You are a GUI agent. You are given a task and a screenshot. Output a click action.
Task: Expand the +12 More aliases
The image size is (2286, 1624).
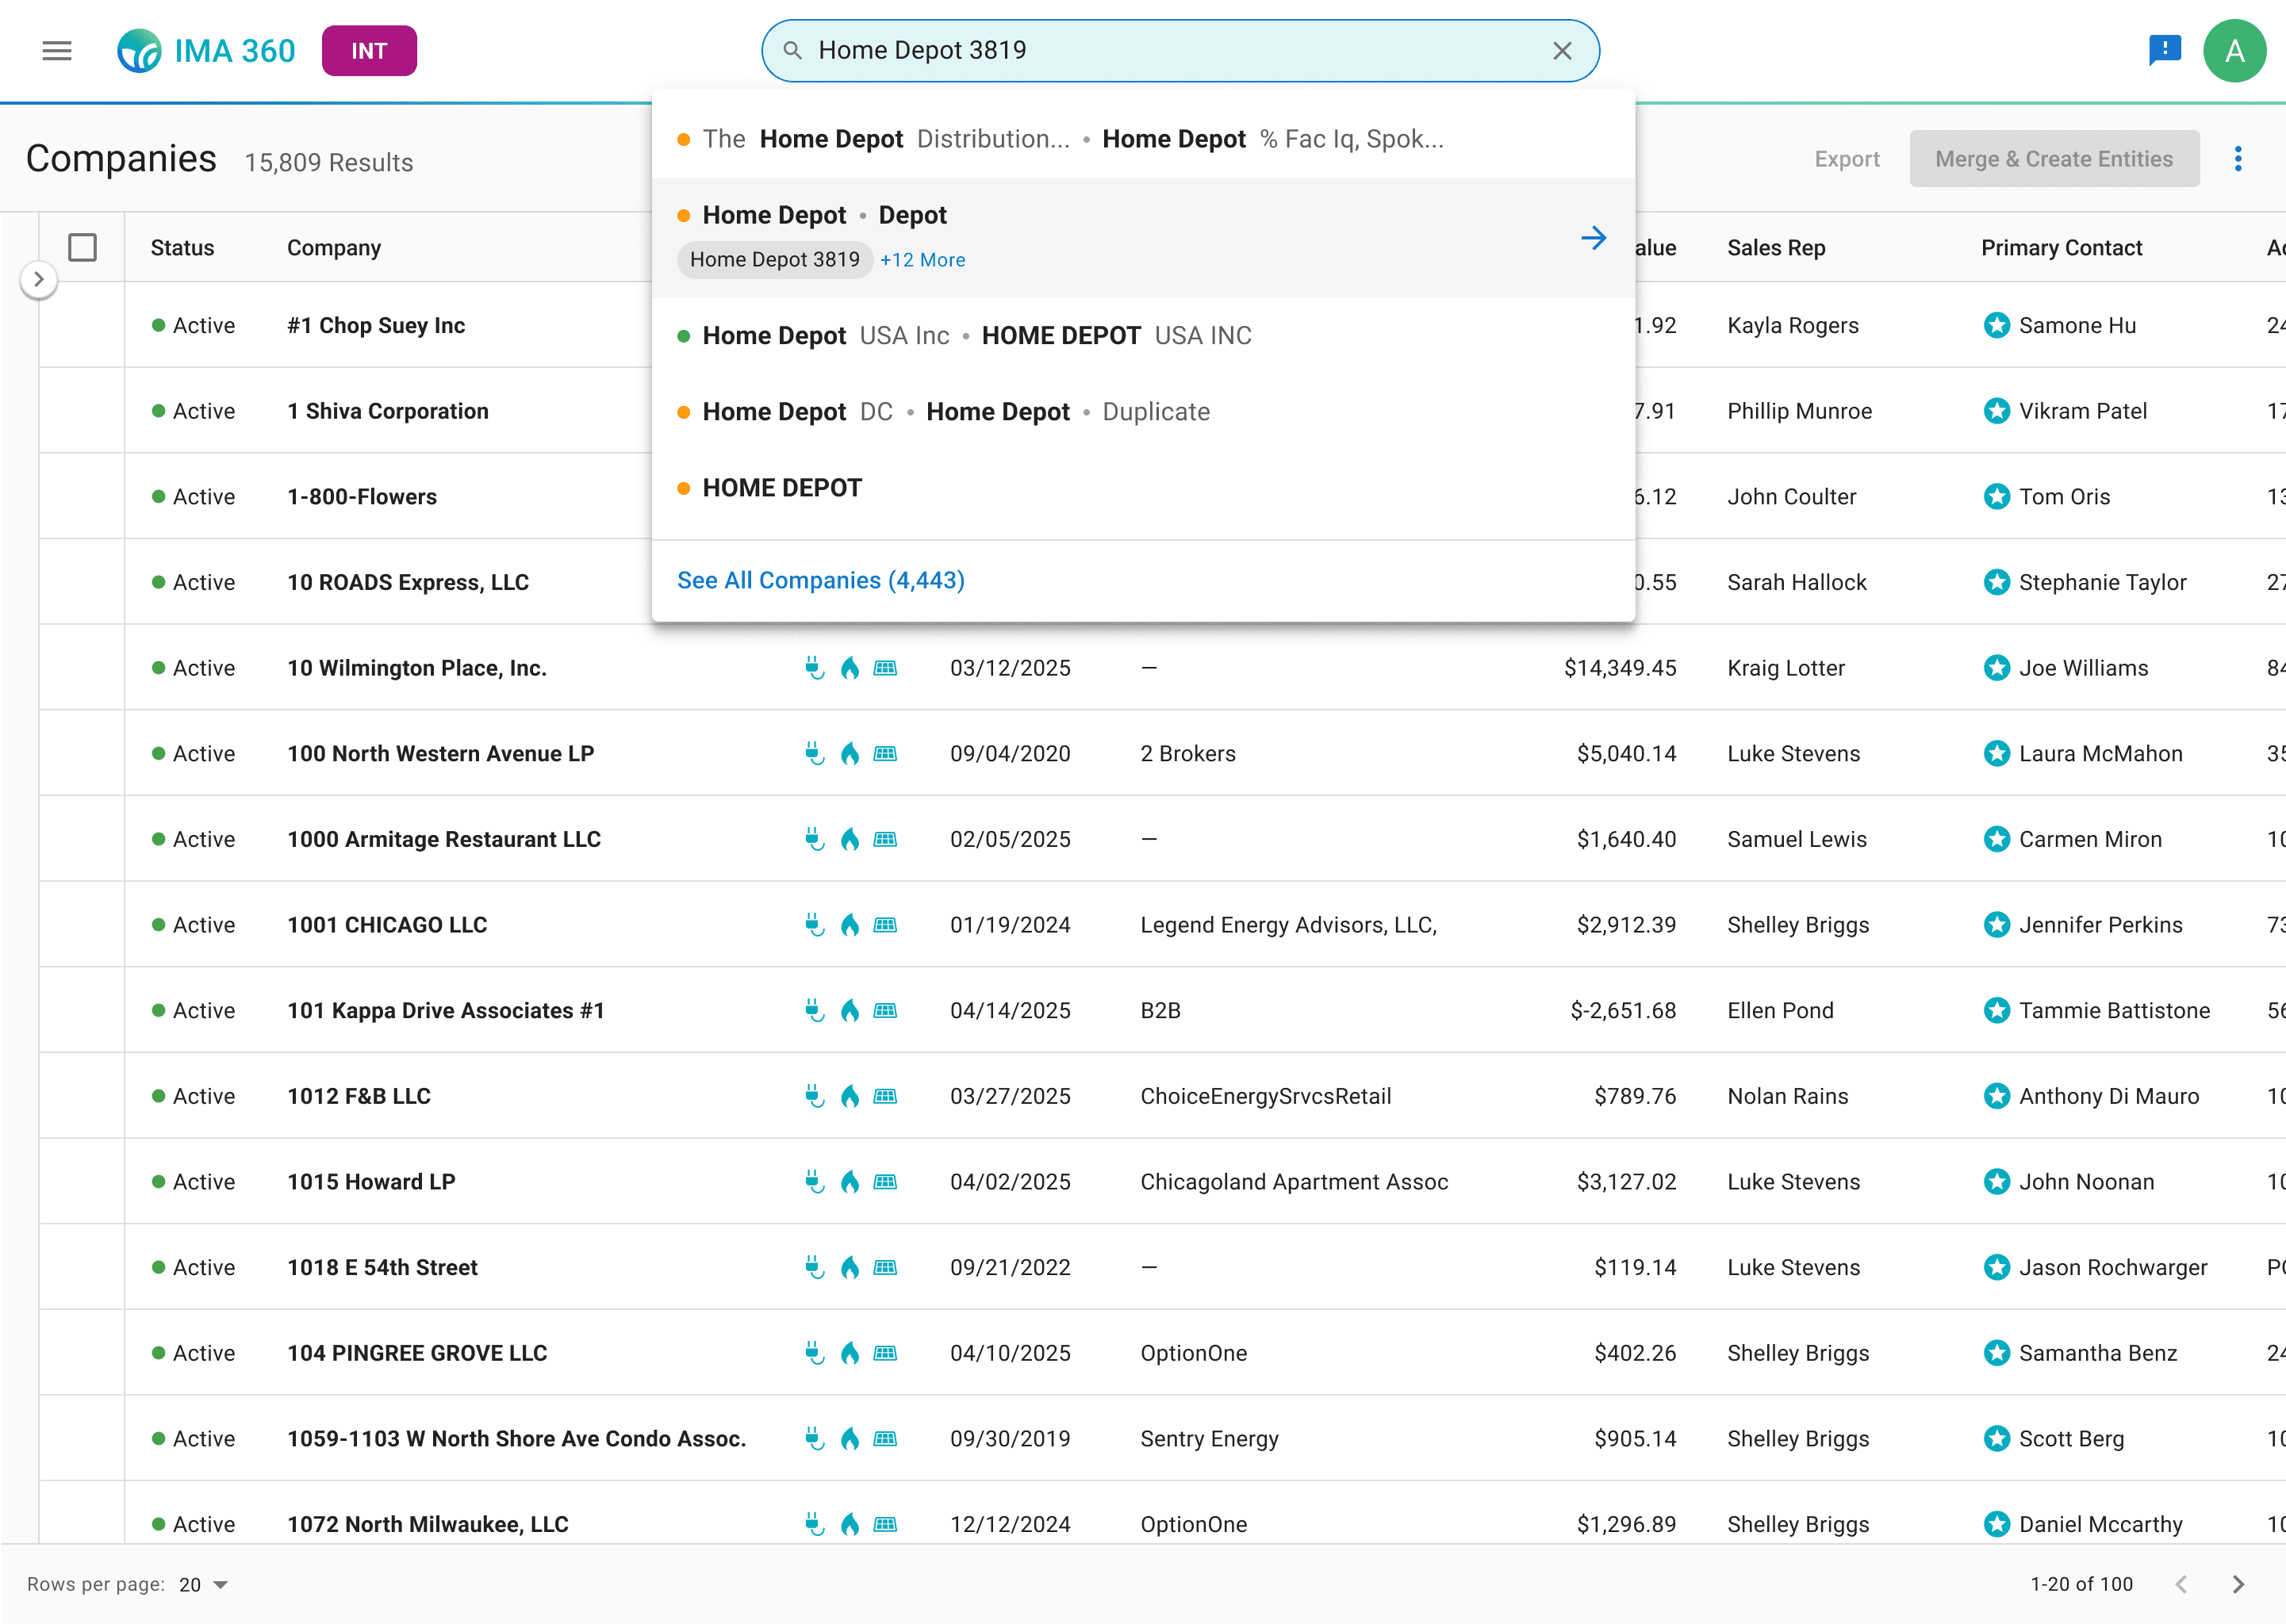tap(922, 260)
